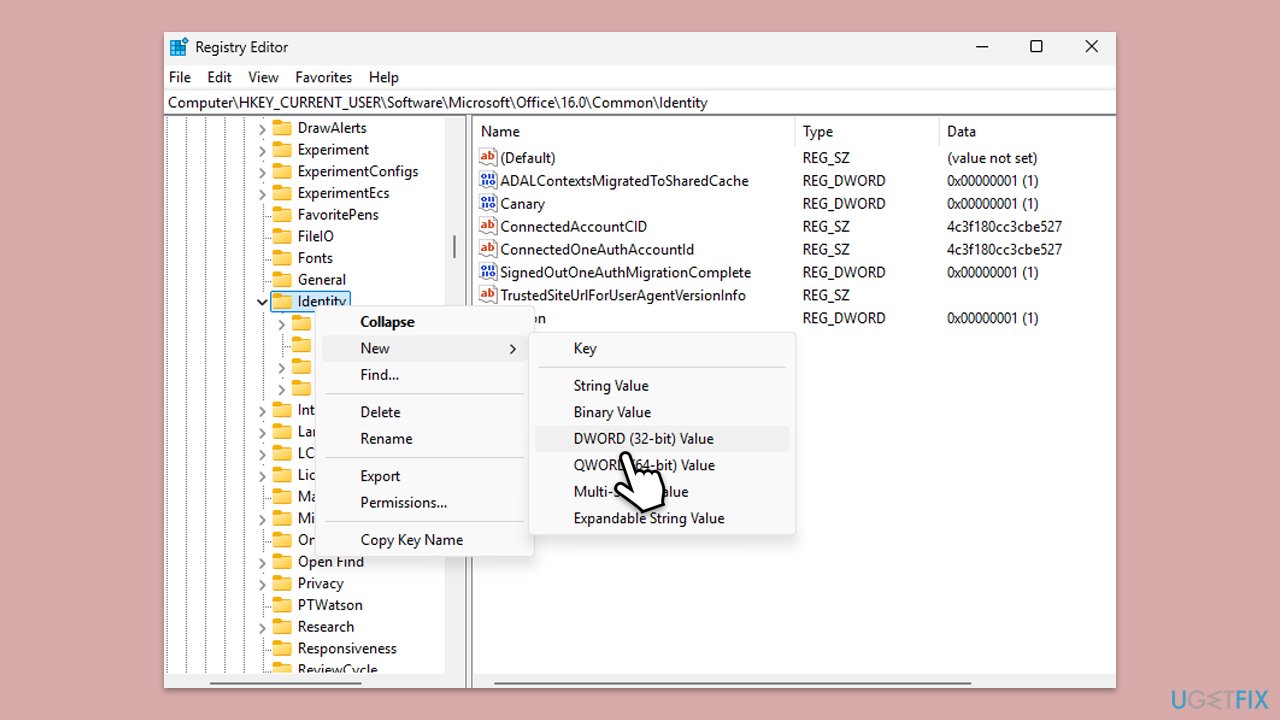The width and height of the screenshot is (1280, 720).
Task: Open the Edit menu
Action: [x=219, y=77]
